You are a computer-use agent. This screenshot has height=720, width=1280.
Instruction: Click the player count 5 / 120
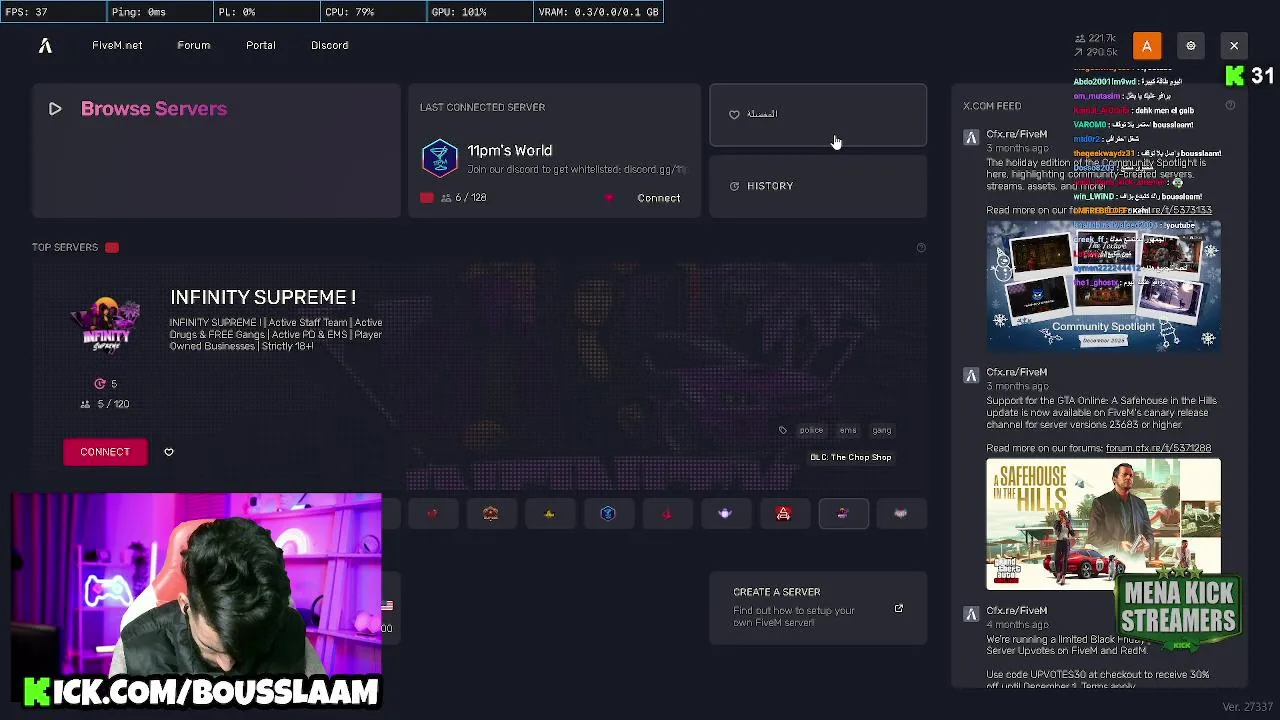pyautogui.click(x=105, y=404)
